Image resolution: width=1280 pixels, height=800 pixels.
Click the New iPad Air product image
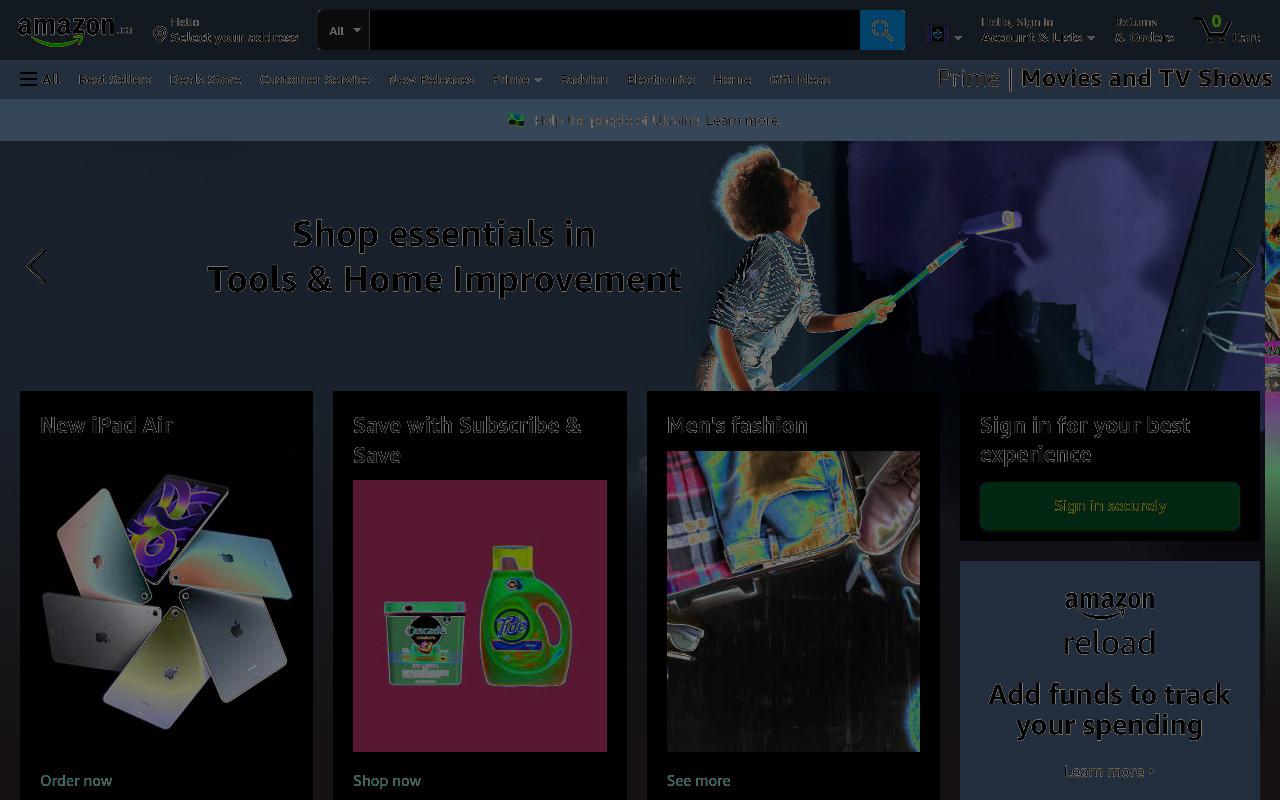pos(166,601)
